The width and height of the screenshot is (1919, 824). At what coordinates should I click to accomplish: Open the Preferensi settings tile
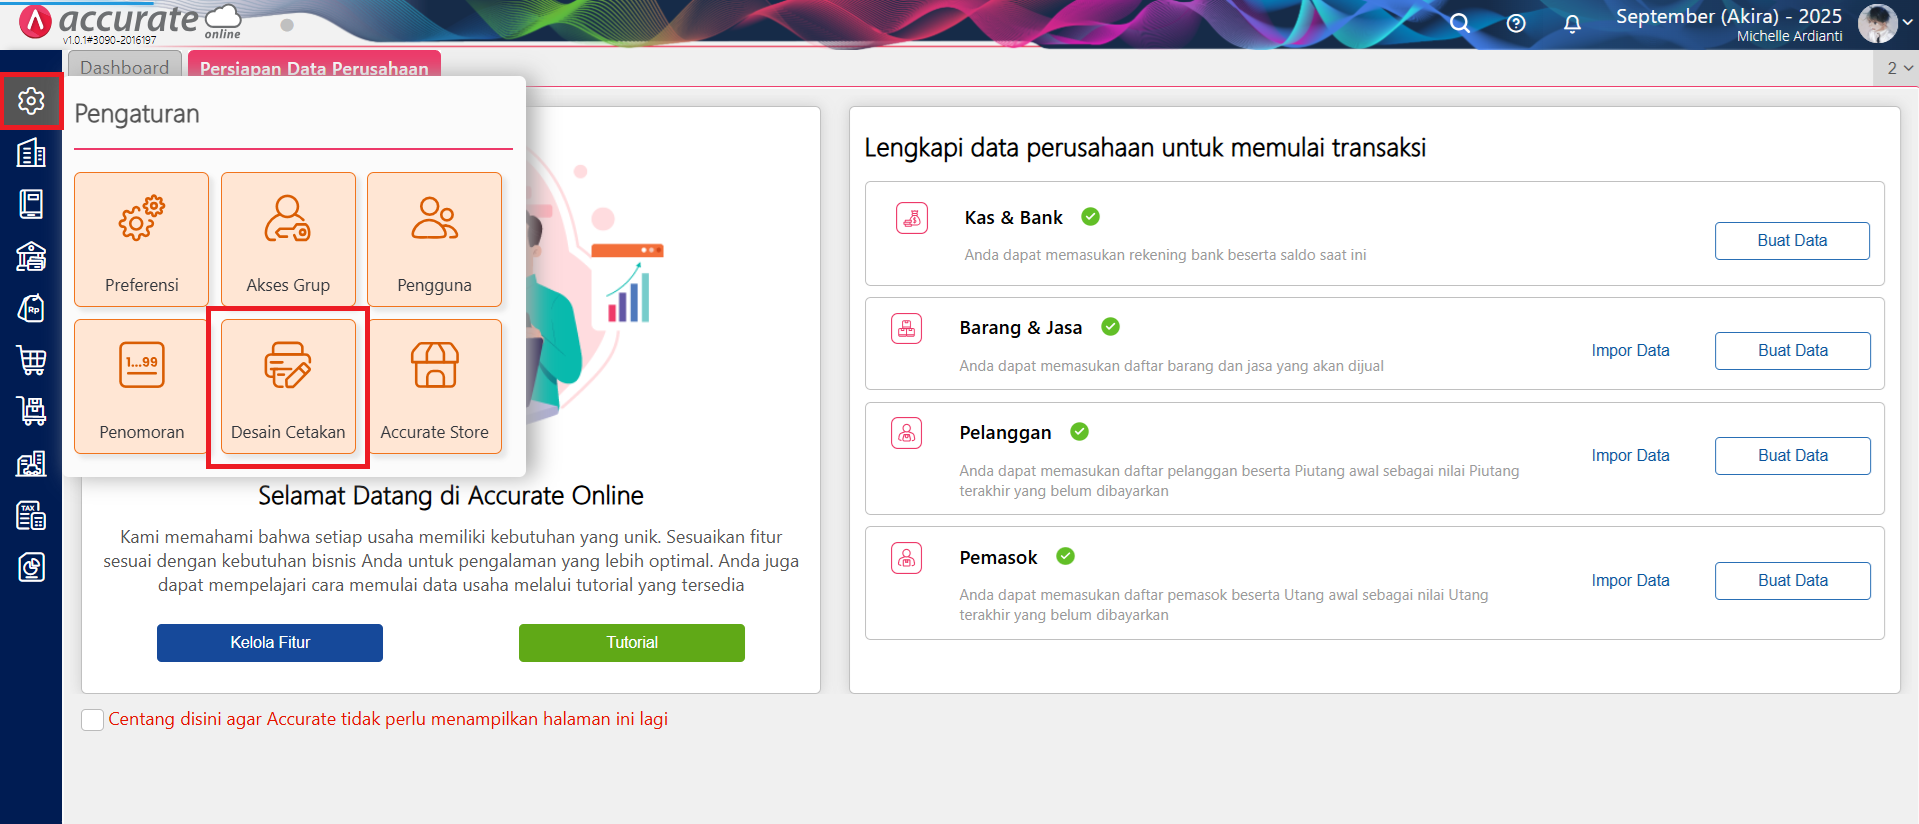[141, 239]
